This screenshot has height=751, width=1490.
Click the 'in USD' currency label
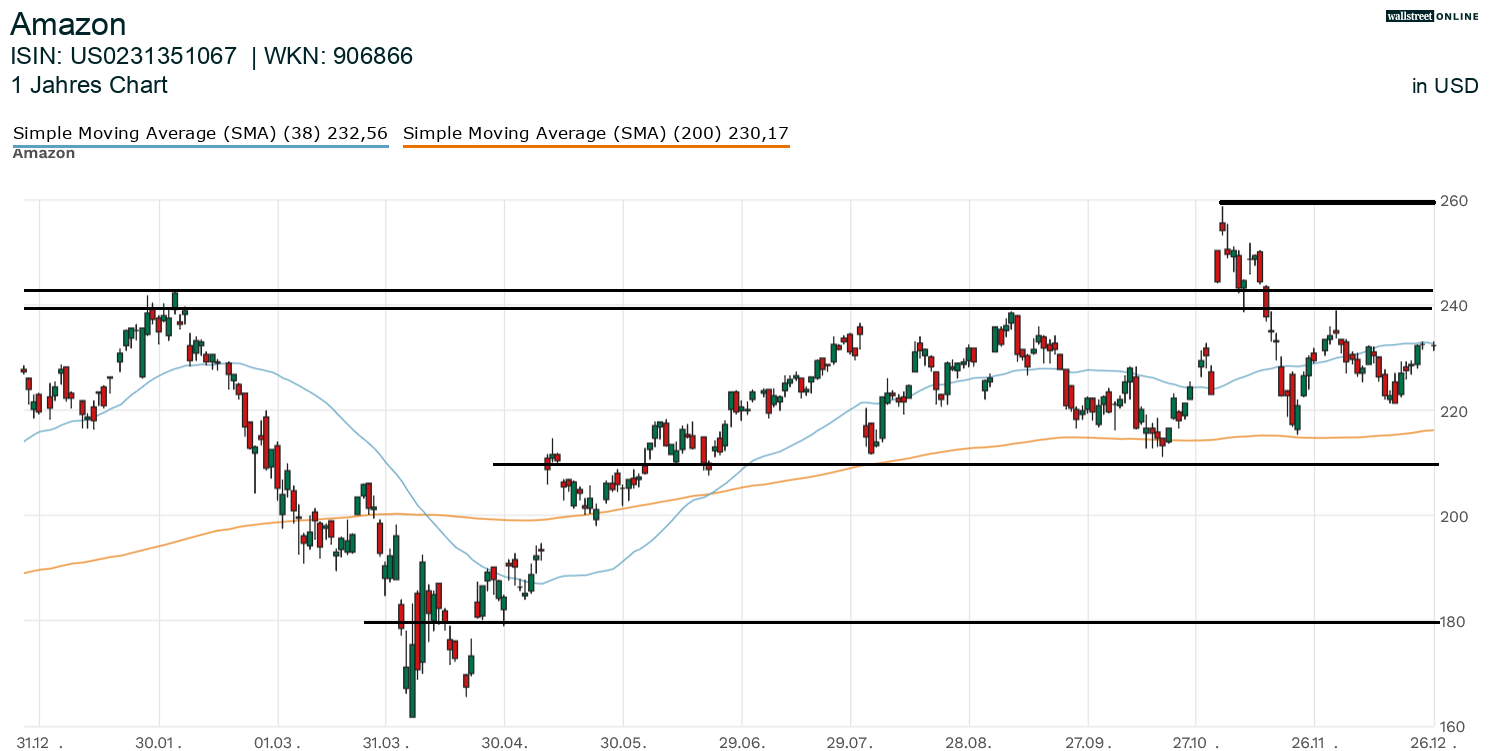(x=1445, y=86)
